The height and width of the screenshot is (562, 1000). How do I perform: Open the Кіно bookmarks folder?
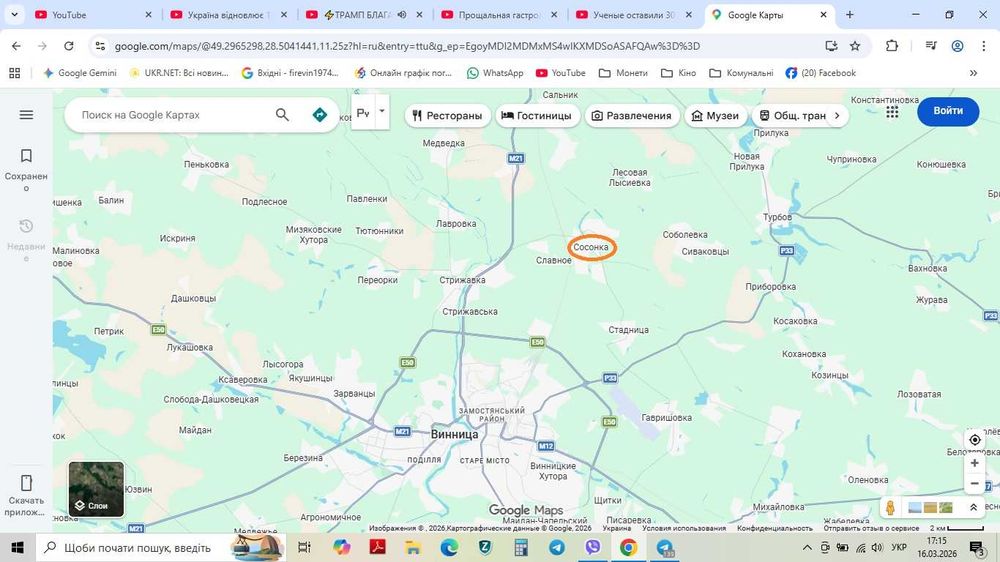[679, 73]
